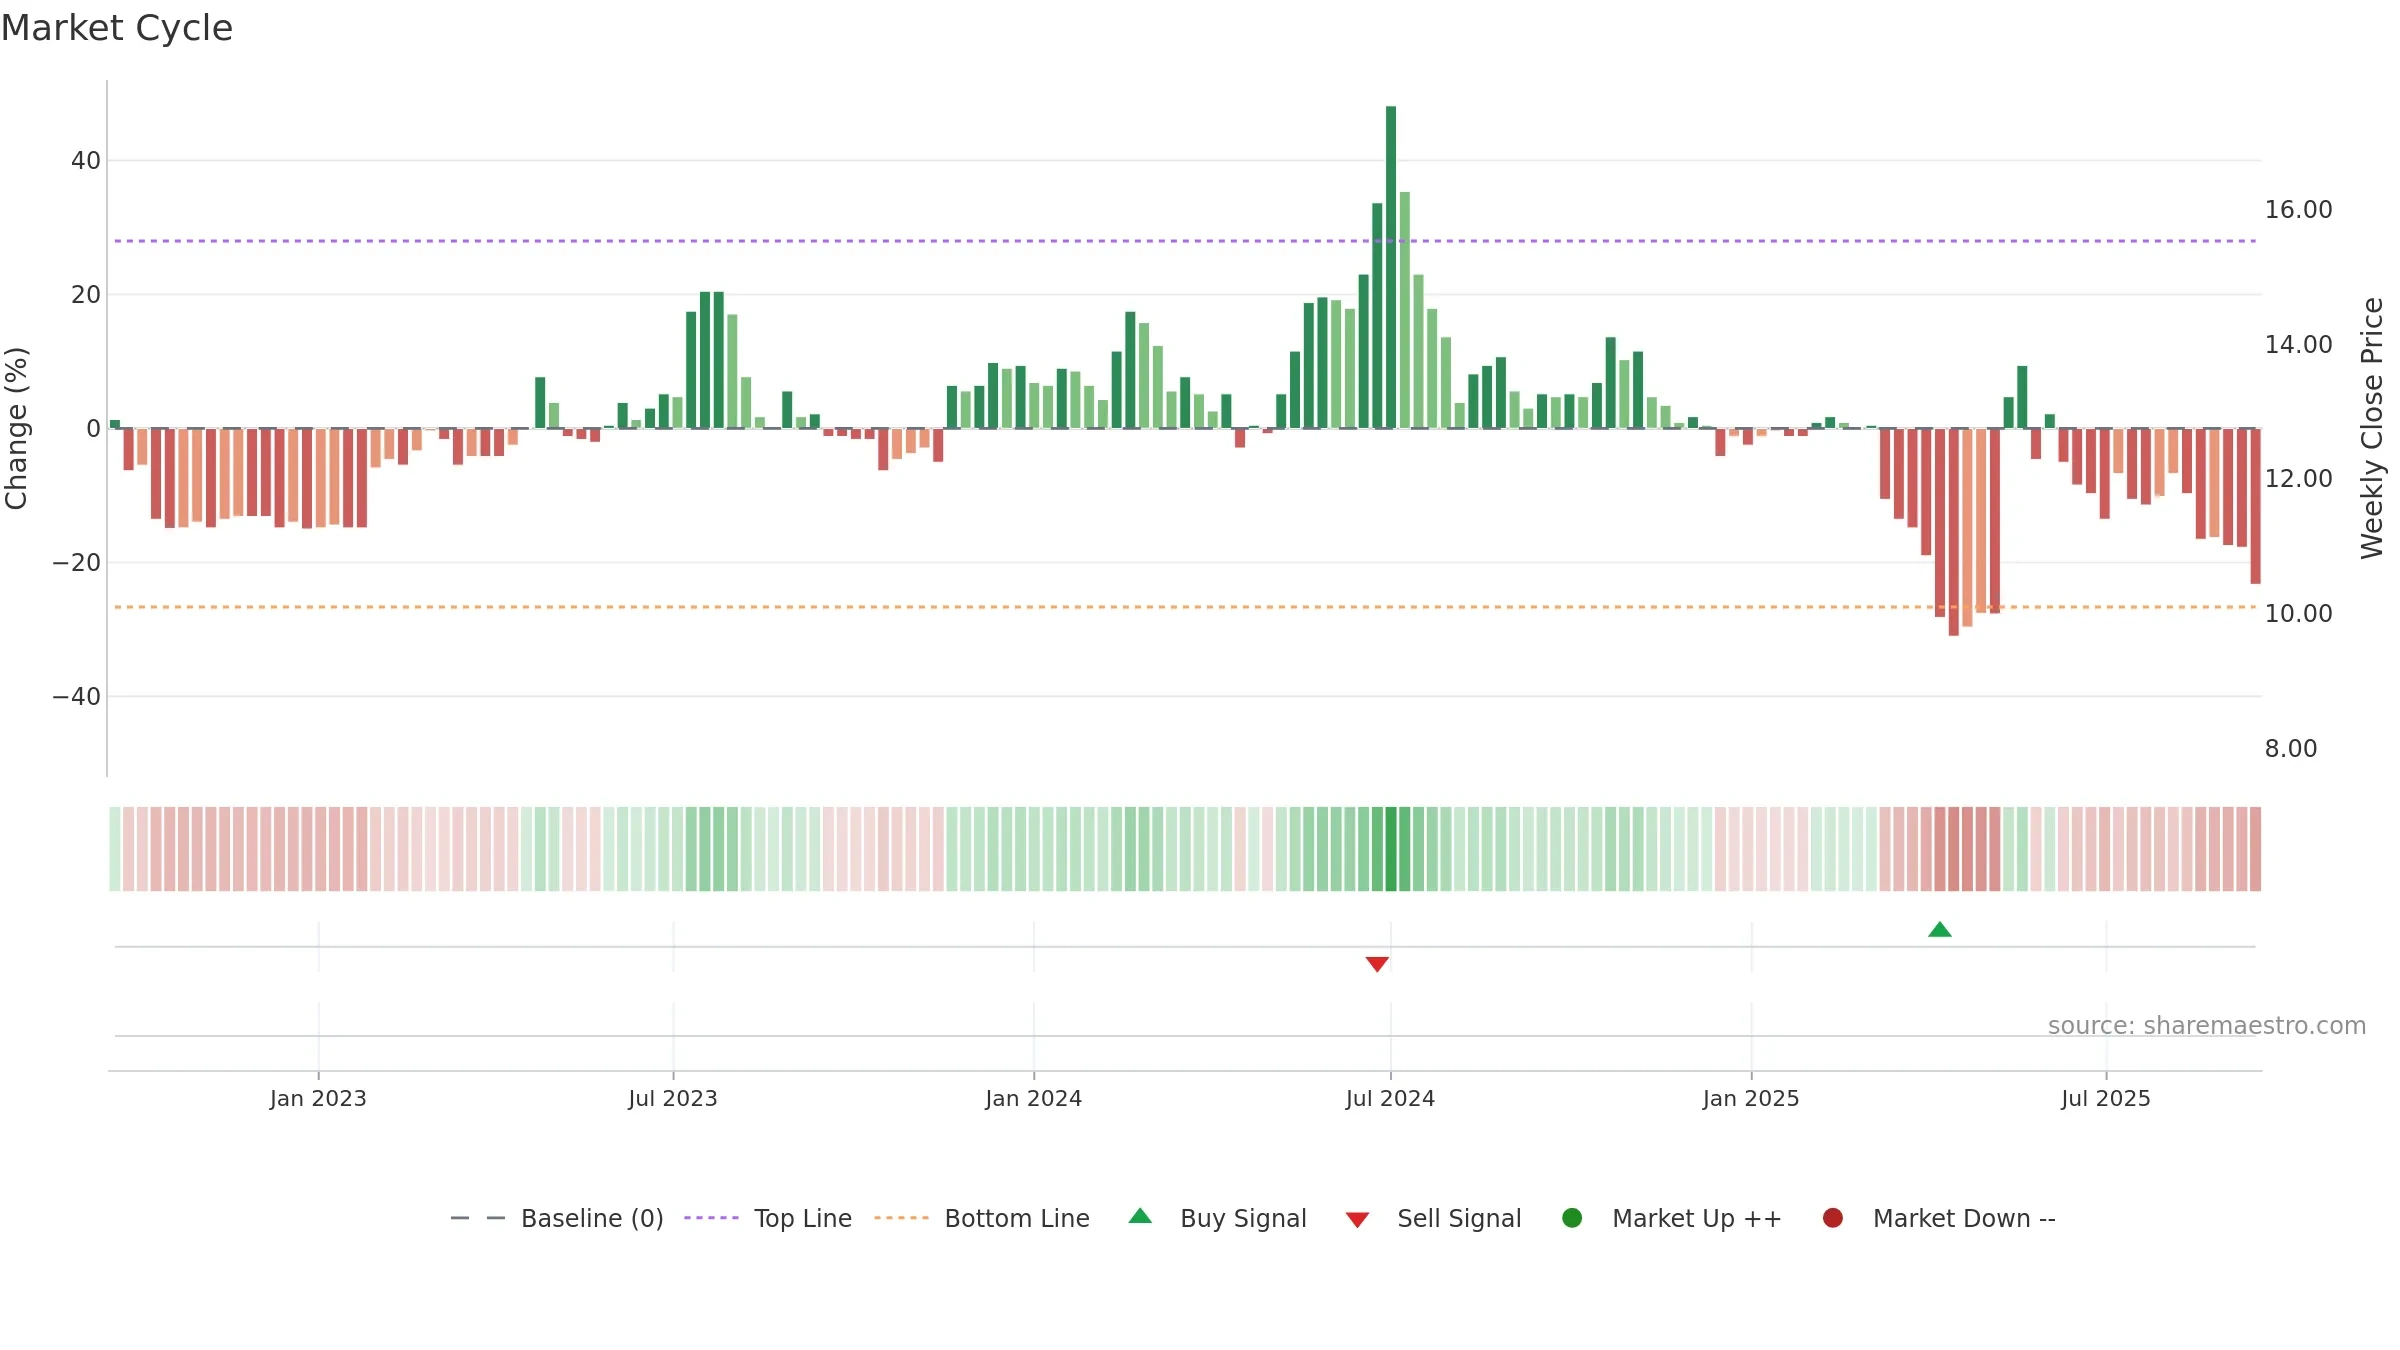Viewport: 2400px width, 1350px height.
Task: Click the 20 tick label on left axis
Action: click(86, 295)
